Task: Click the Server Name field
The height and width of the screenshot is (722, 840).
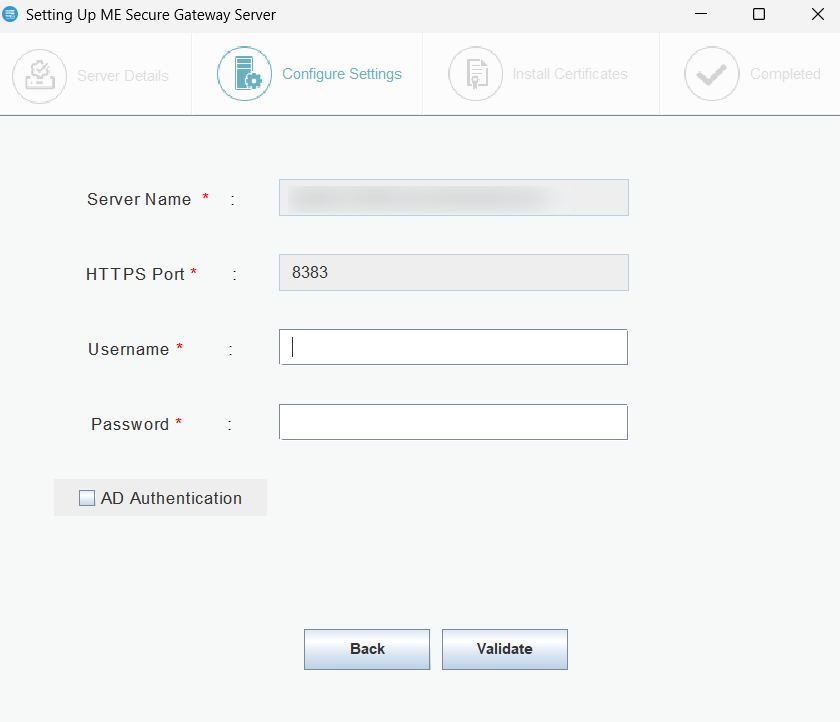Action: pos(453,197)
